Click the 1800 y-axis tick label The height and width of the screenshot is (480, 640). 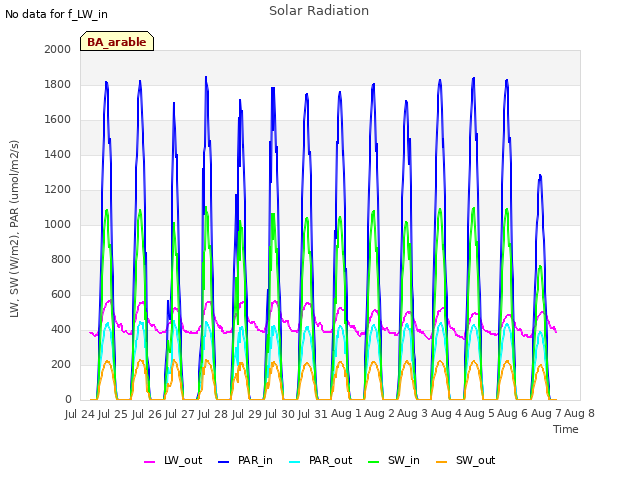[58, 84]
